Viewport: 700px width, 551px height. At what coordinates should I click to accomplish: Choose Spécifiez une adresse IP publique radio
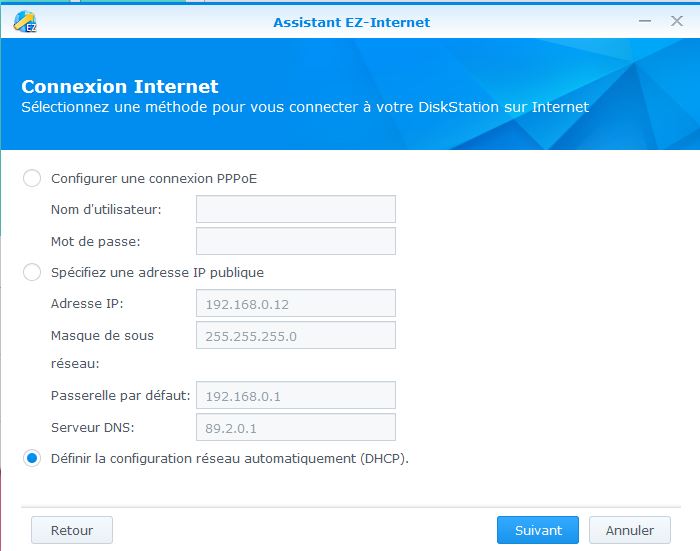pyautogui.click(x=32, y=272)
